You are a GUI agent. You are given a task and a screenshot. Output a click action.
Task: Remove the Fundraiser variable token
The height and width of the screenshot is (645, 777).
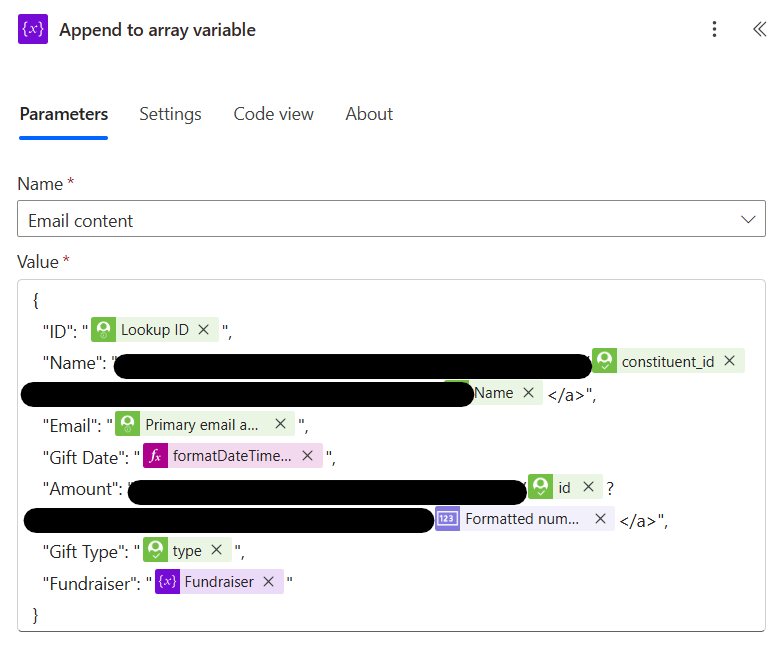pyautogui.click(x=269, y=581)
